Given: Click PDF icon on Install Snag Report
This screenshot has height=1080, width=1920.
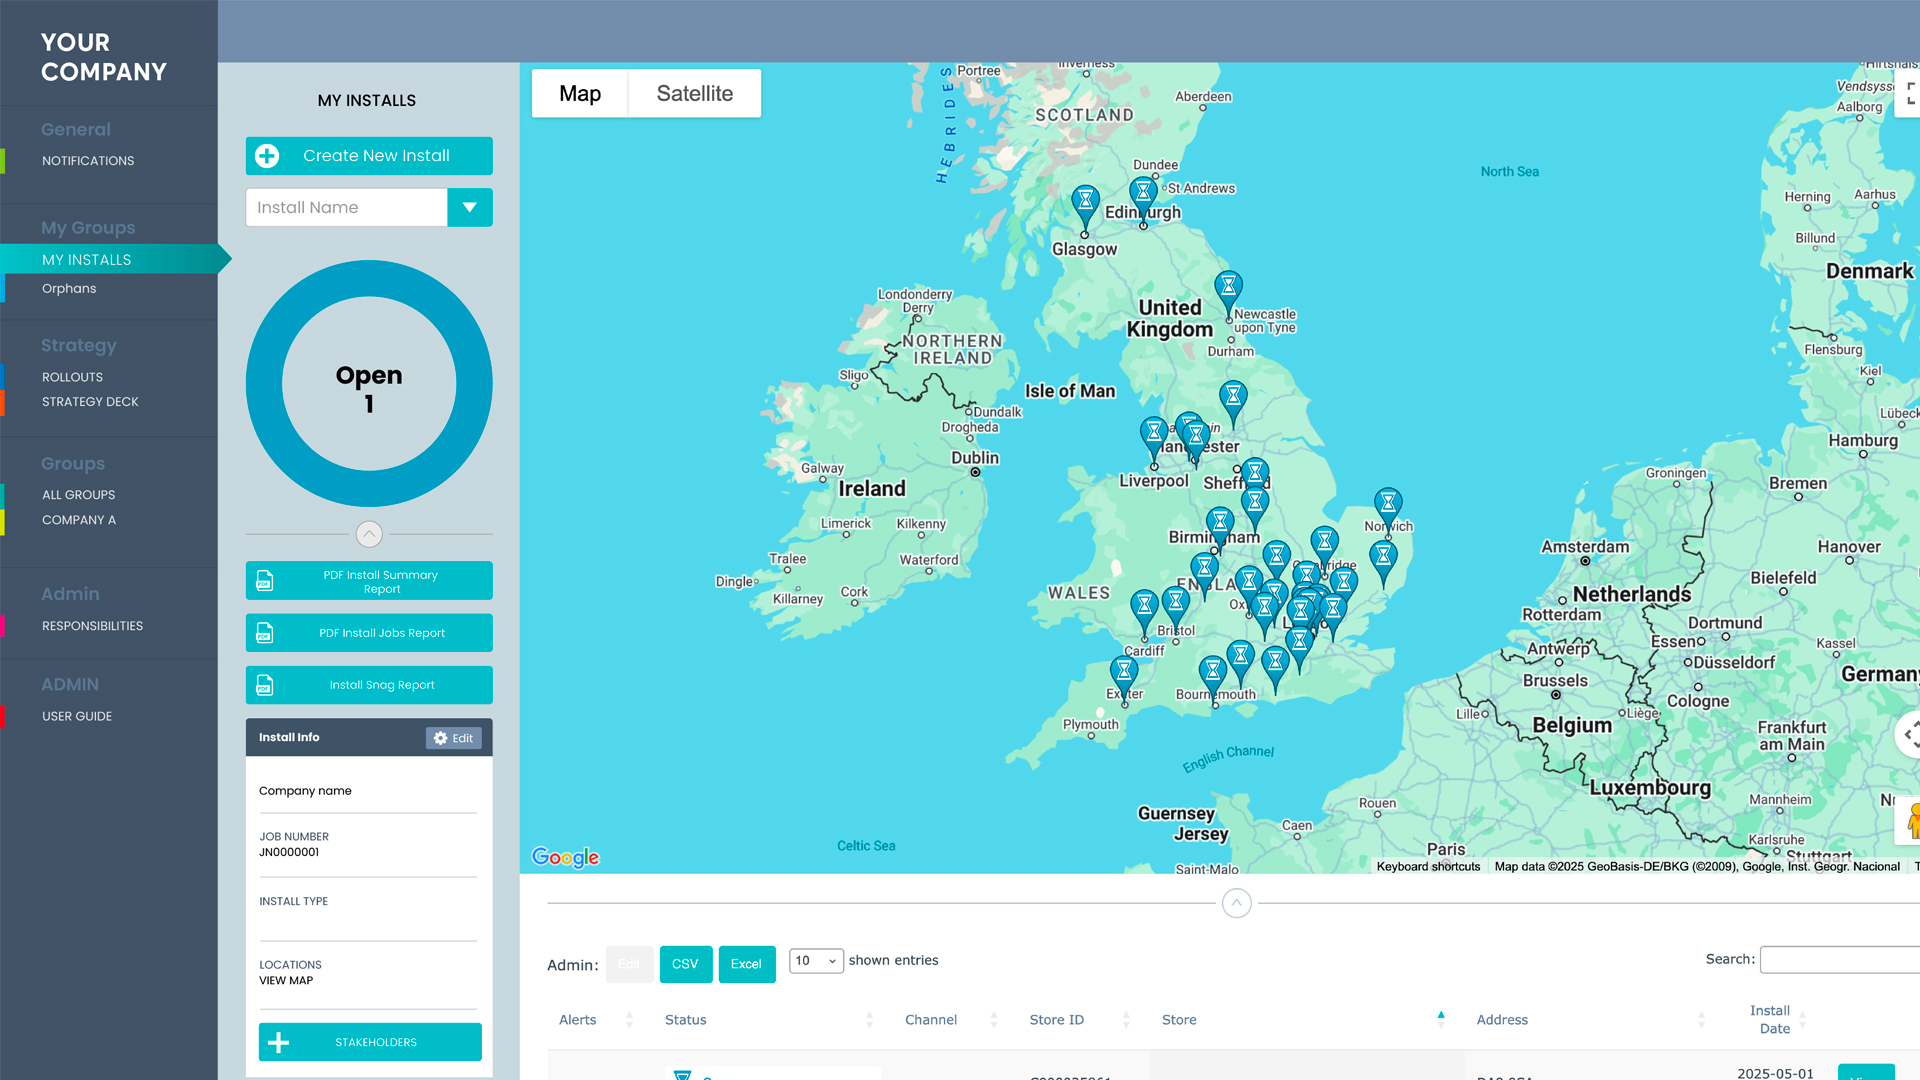Looking at the screenshot, I should click(265, 685).
